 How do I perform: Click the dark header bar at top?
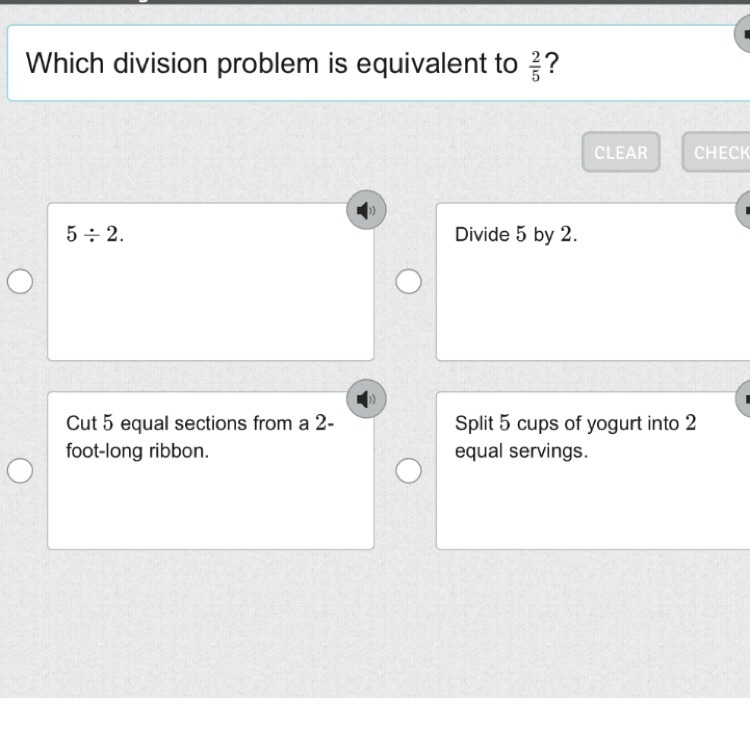point(375,2)
